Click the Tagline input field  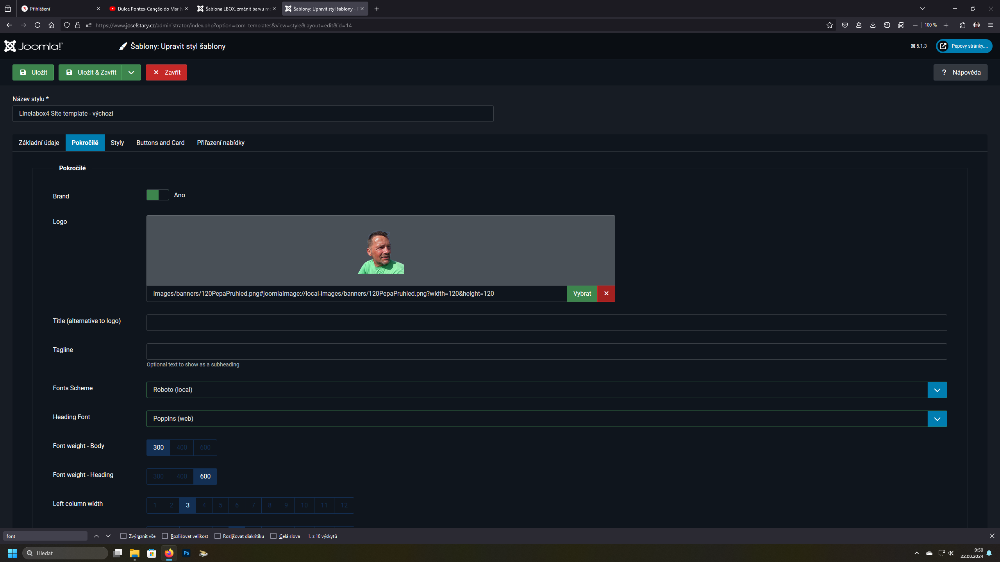click(546, 351)
